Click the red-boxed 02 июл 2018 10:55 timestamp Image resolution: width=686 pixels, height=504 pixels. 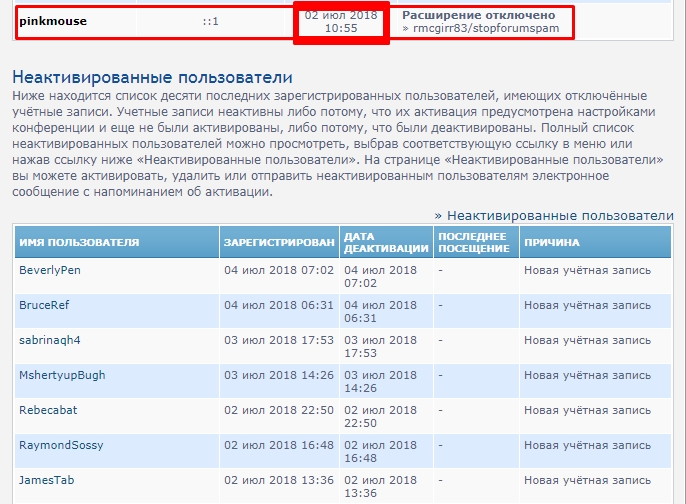pyautogui.click(x=340, y=23)
